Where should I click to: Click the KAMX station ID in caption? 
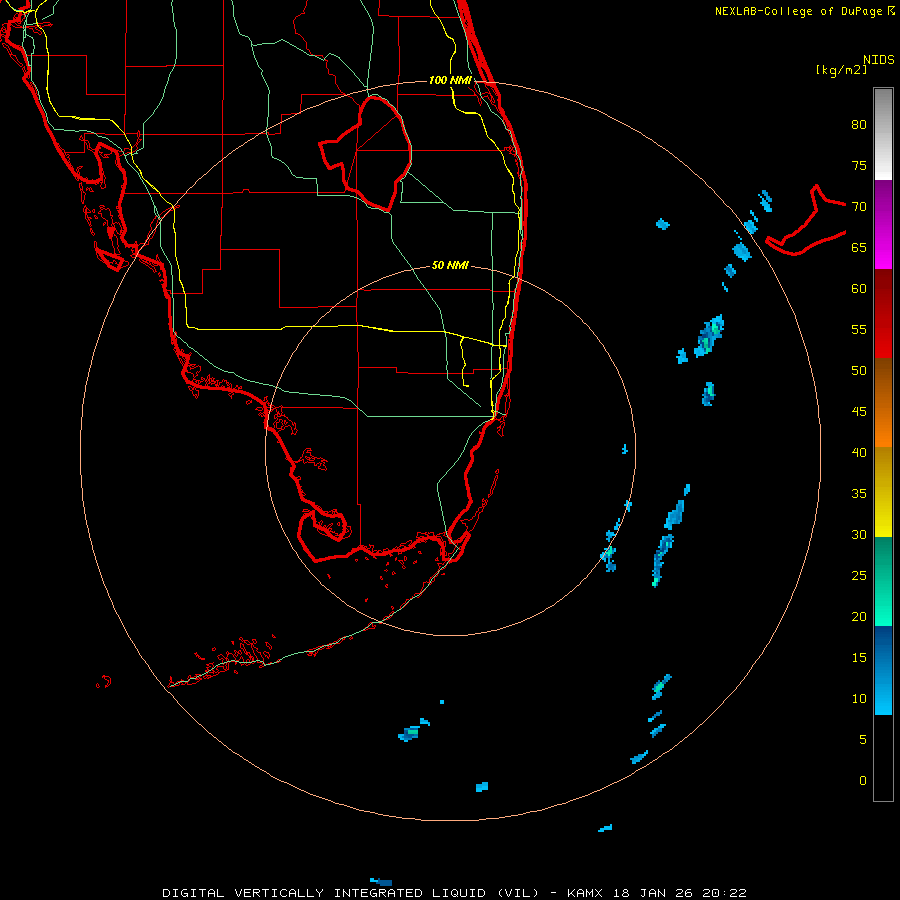(x=586, y=893)
